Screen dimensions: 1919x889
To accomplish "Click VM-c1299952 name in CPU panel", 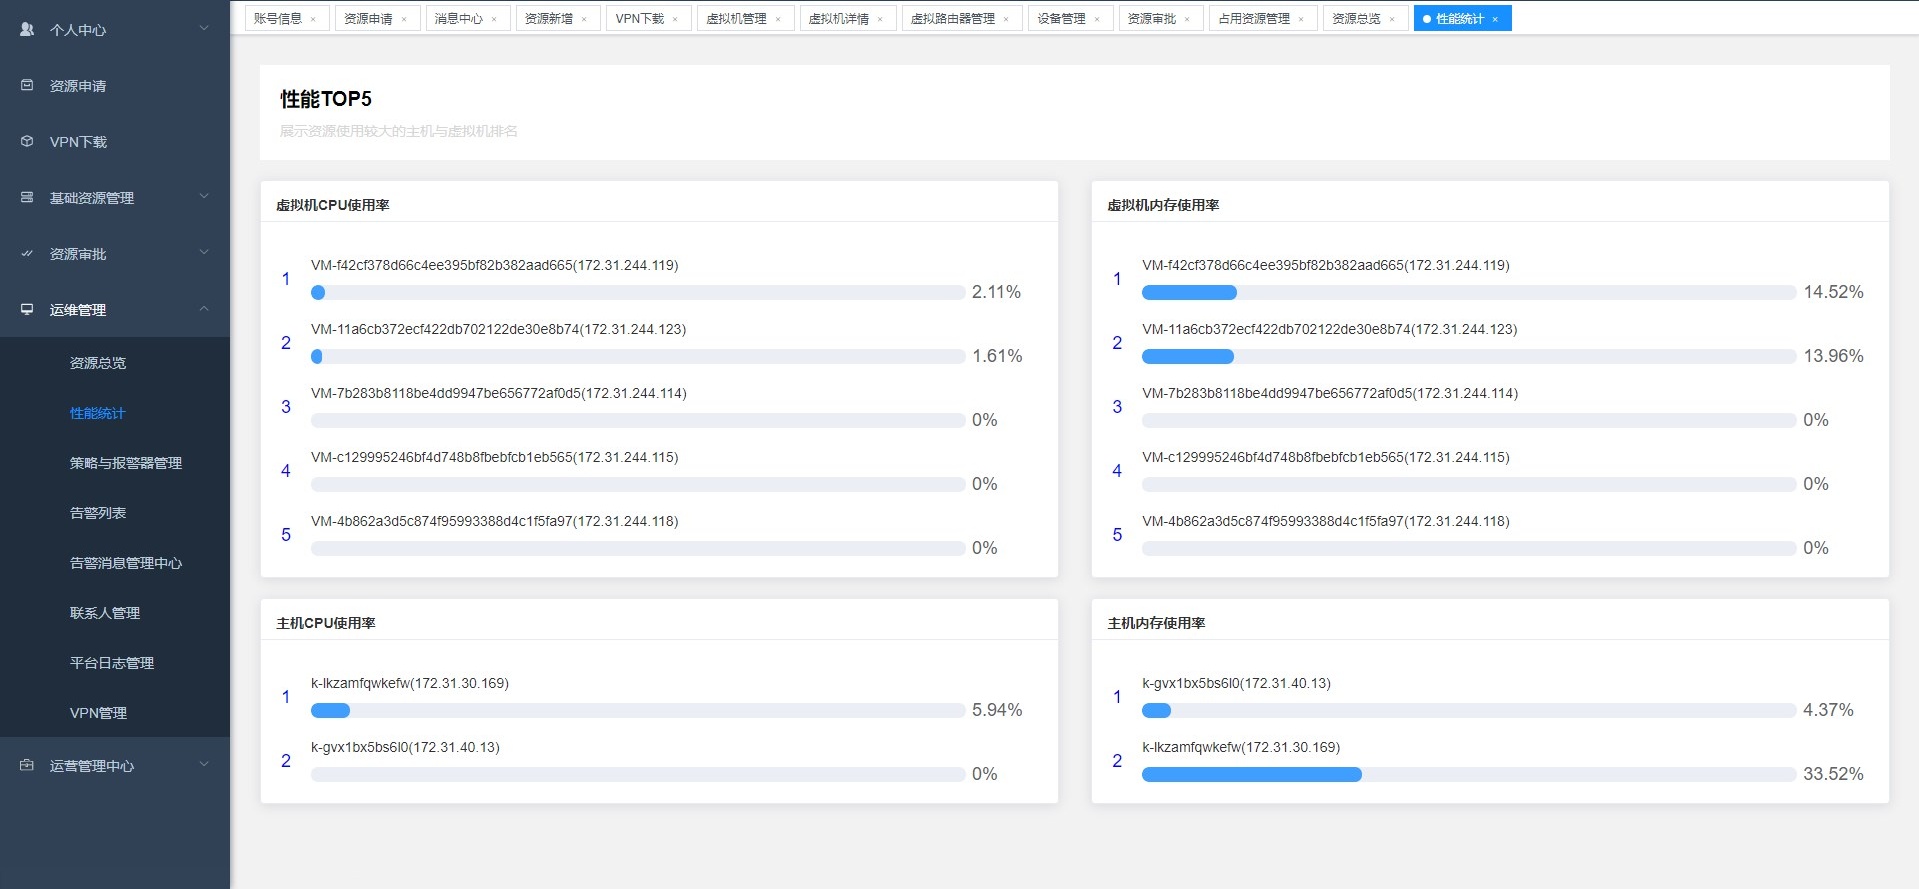I will coord(494,458).
